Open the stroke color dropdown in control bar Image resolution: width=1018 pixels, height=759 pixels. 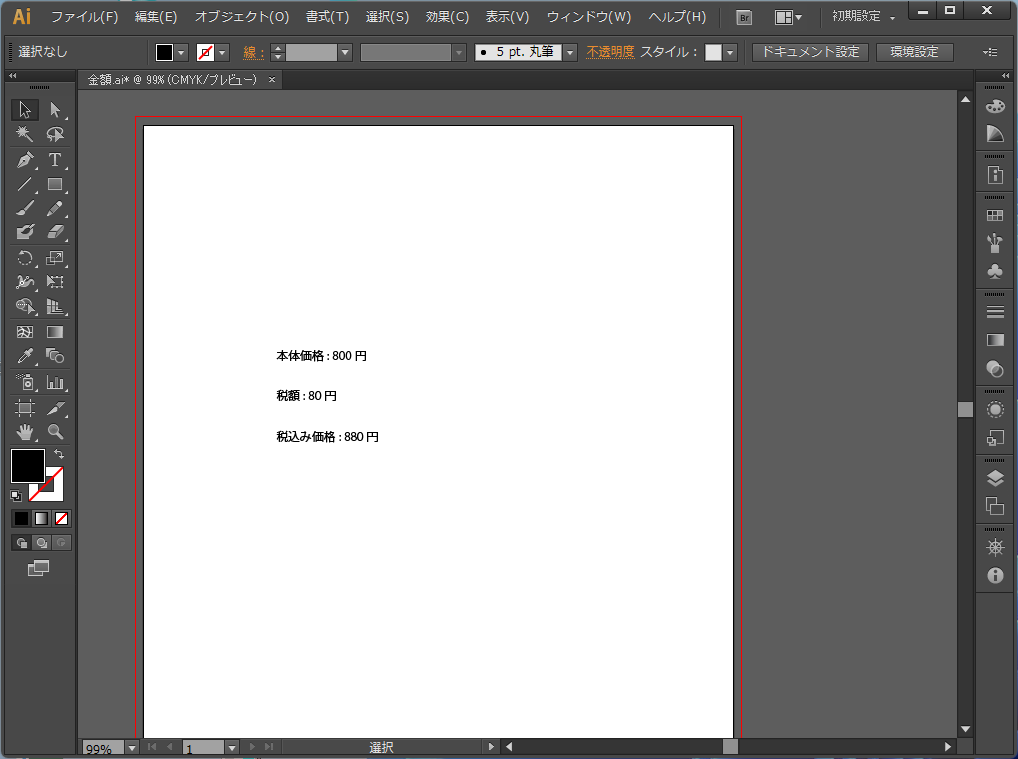222,52
